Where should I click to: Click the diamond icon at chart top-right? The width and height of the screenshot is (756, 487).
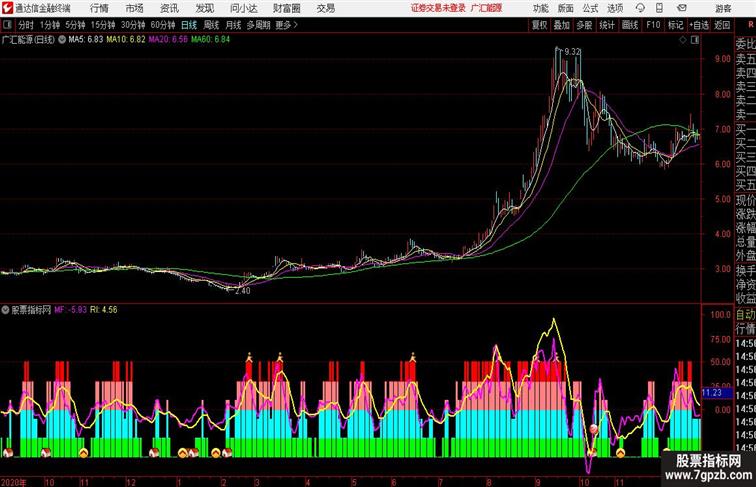pos(683,40)
